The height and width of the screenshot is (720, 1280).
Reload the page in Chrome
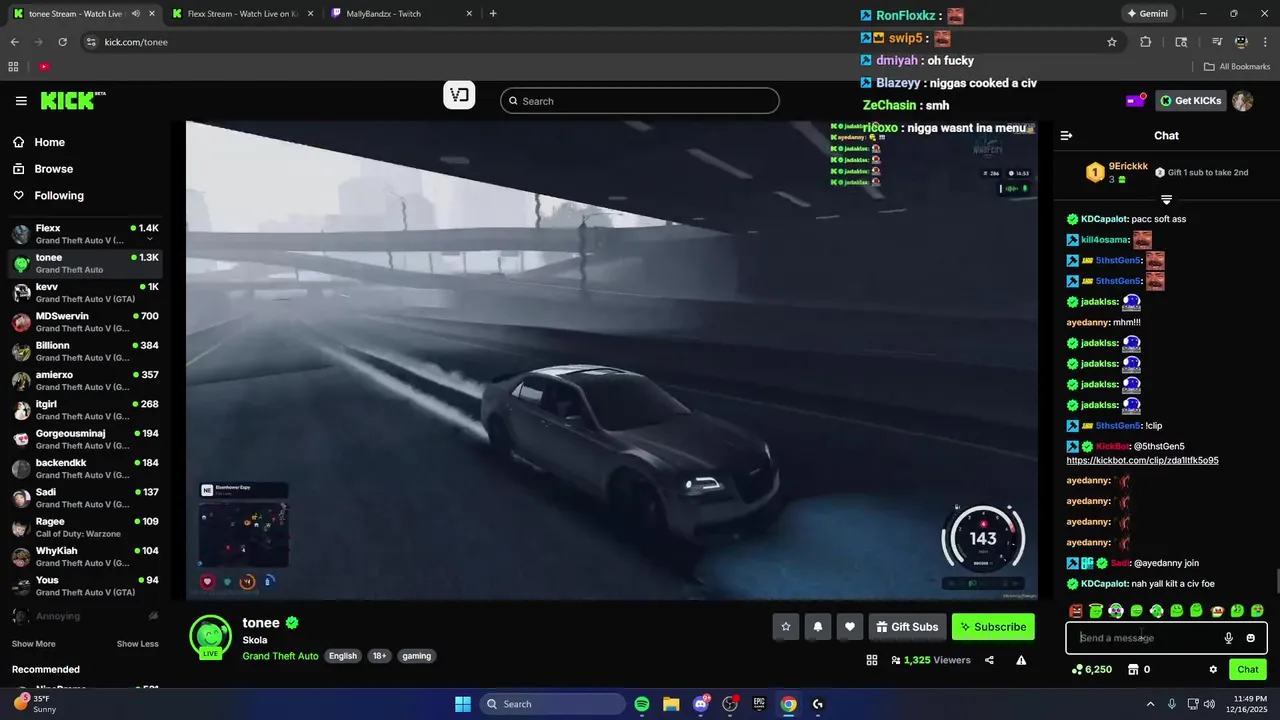tap(62, 42)
